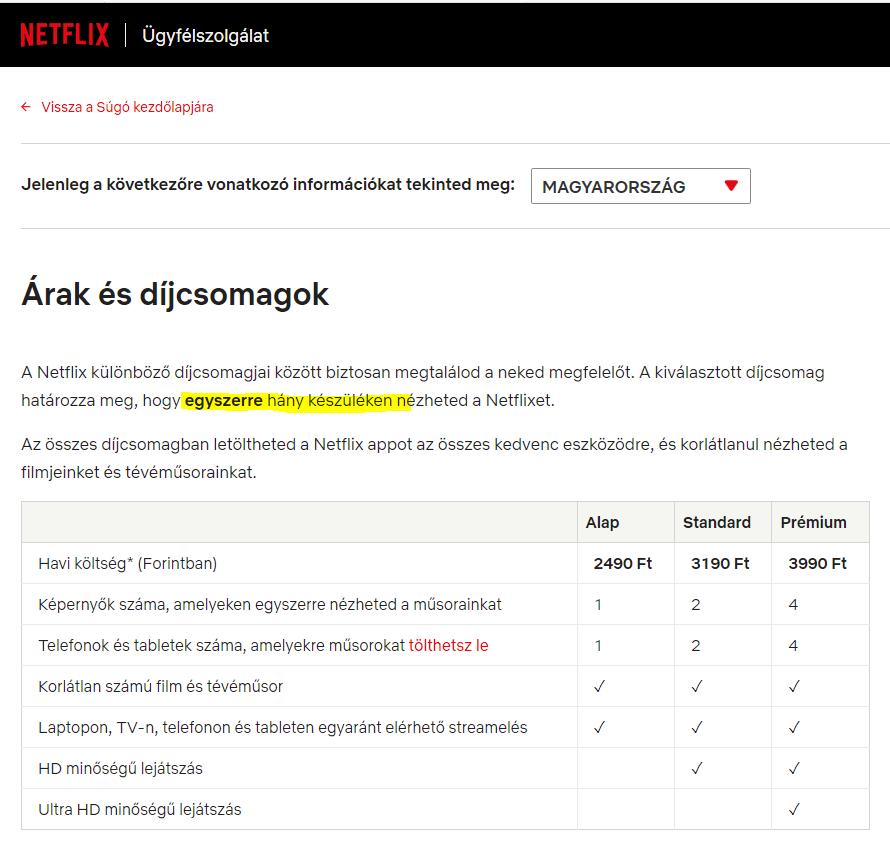Click download devices value 4 under Prémium

click(x=793, y=645)
